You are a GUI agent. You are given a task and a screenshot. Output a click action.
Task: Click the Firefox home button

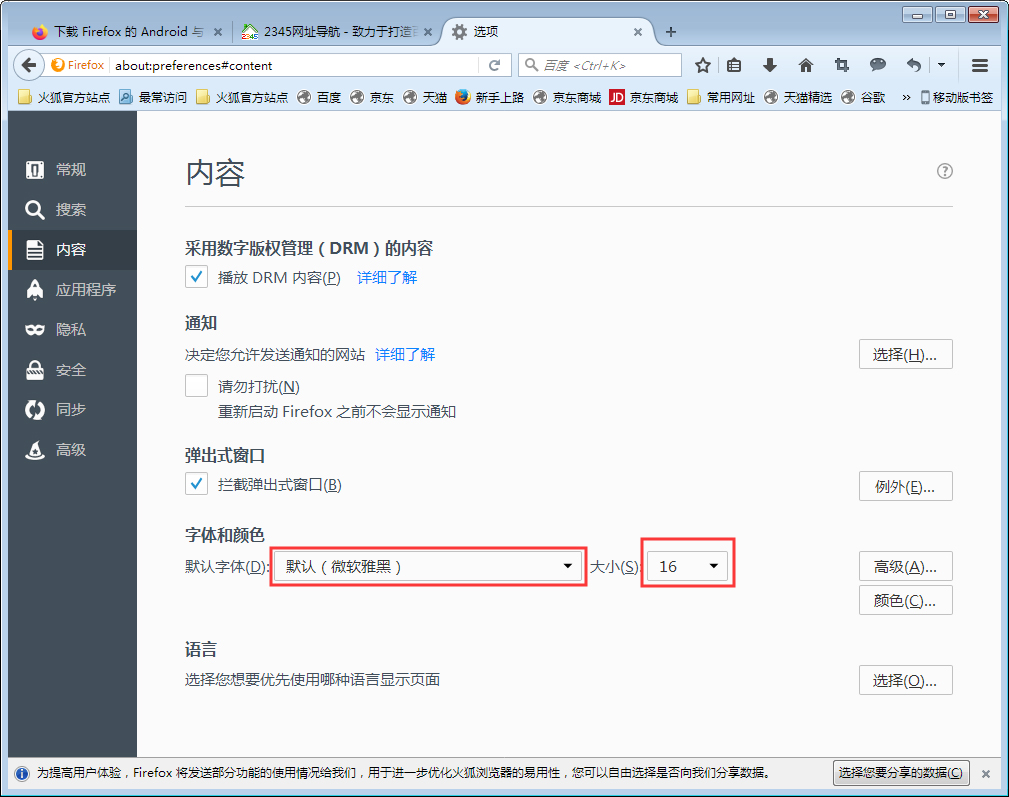[x=806, y=64]
